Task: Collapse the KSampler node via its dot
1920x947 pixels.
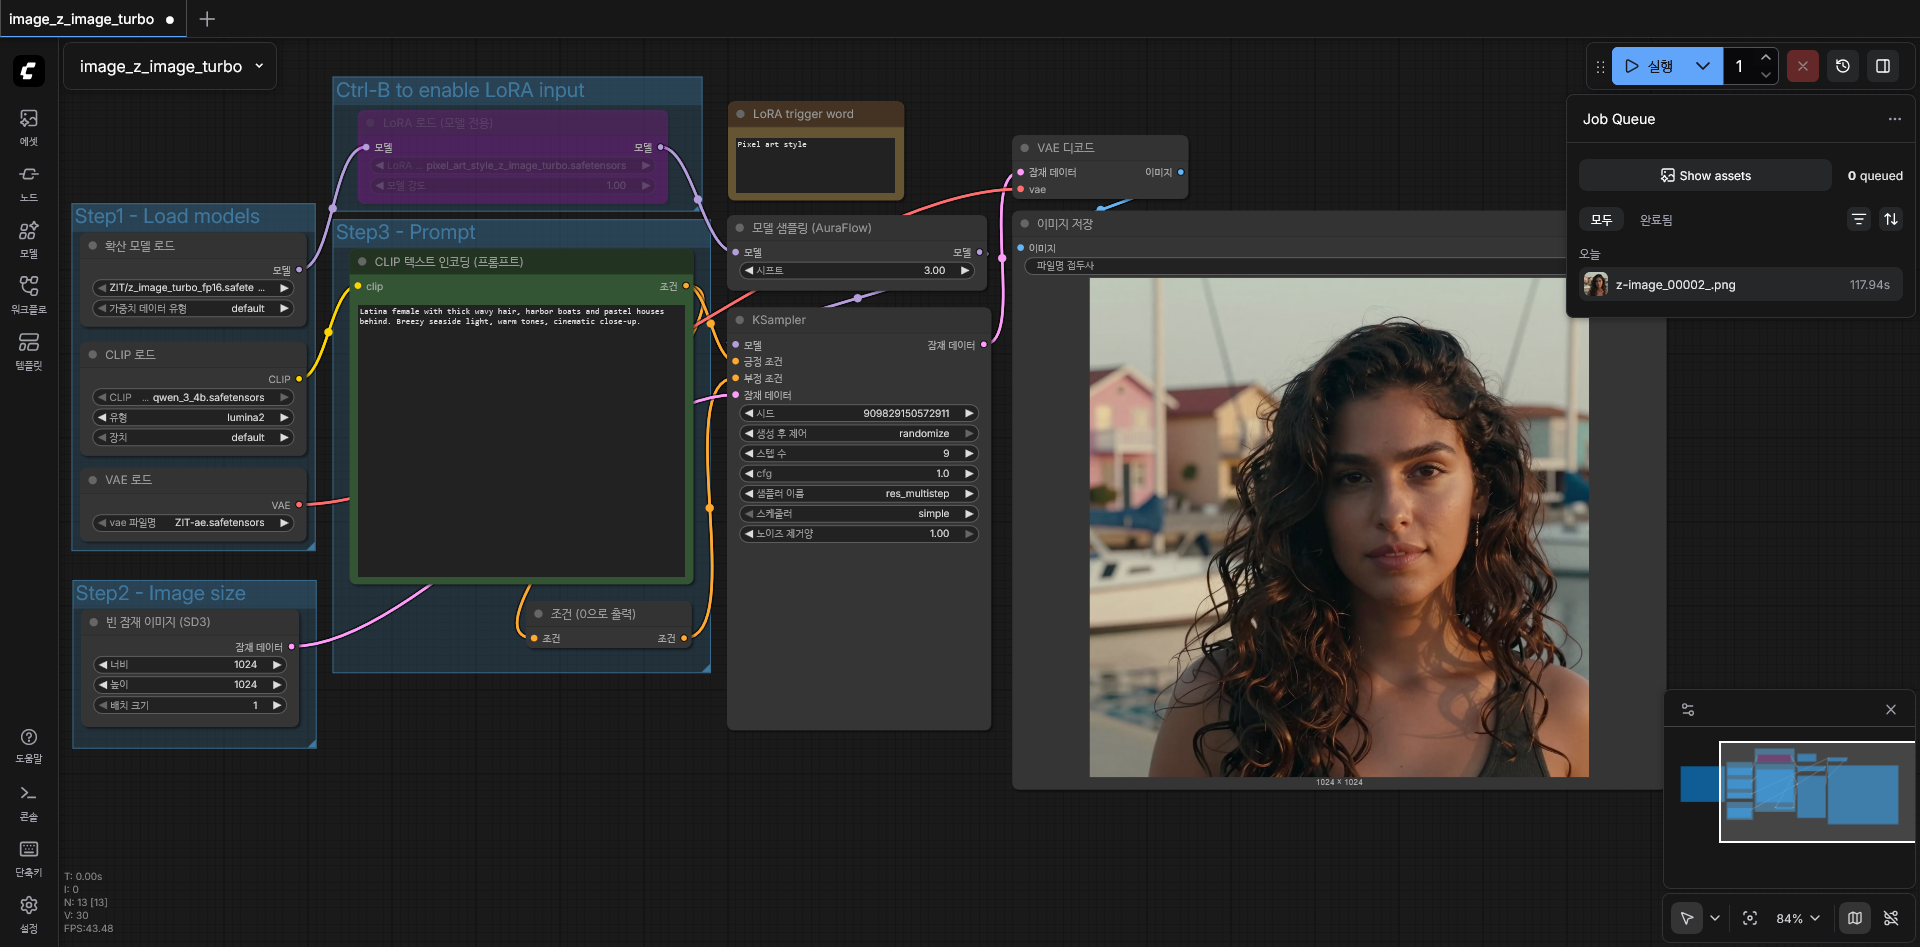Action: [740, 320]
